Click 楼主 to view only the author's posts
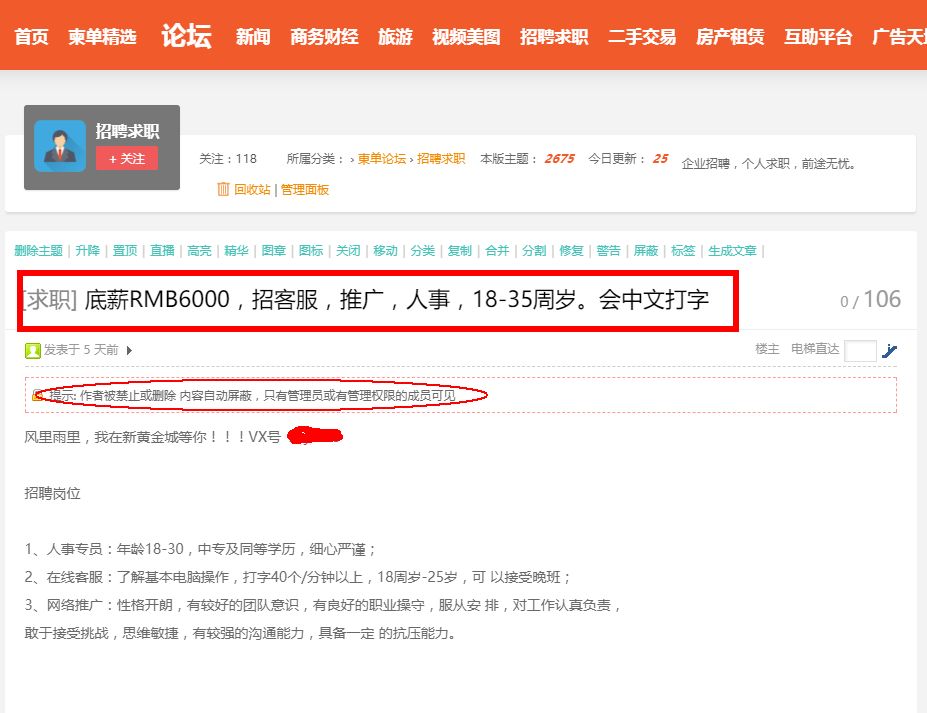This screenshot has width=927, height=713. (767, 349)
